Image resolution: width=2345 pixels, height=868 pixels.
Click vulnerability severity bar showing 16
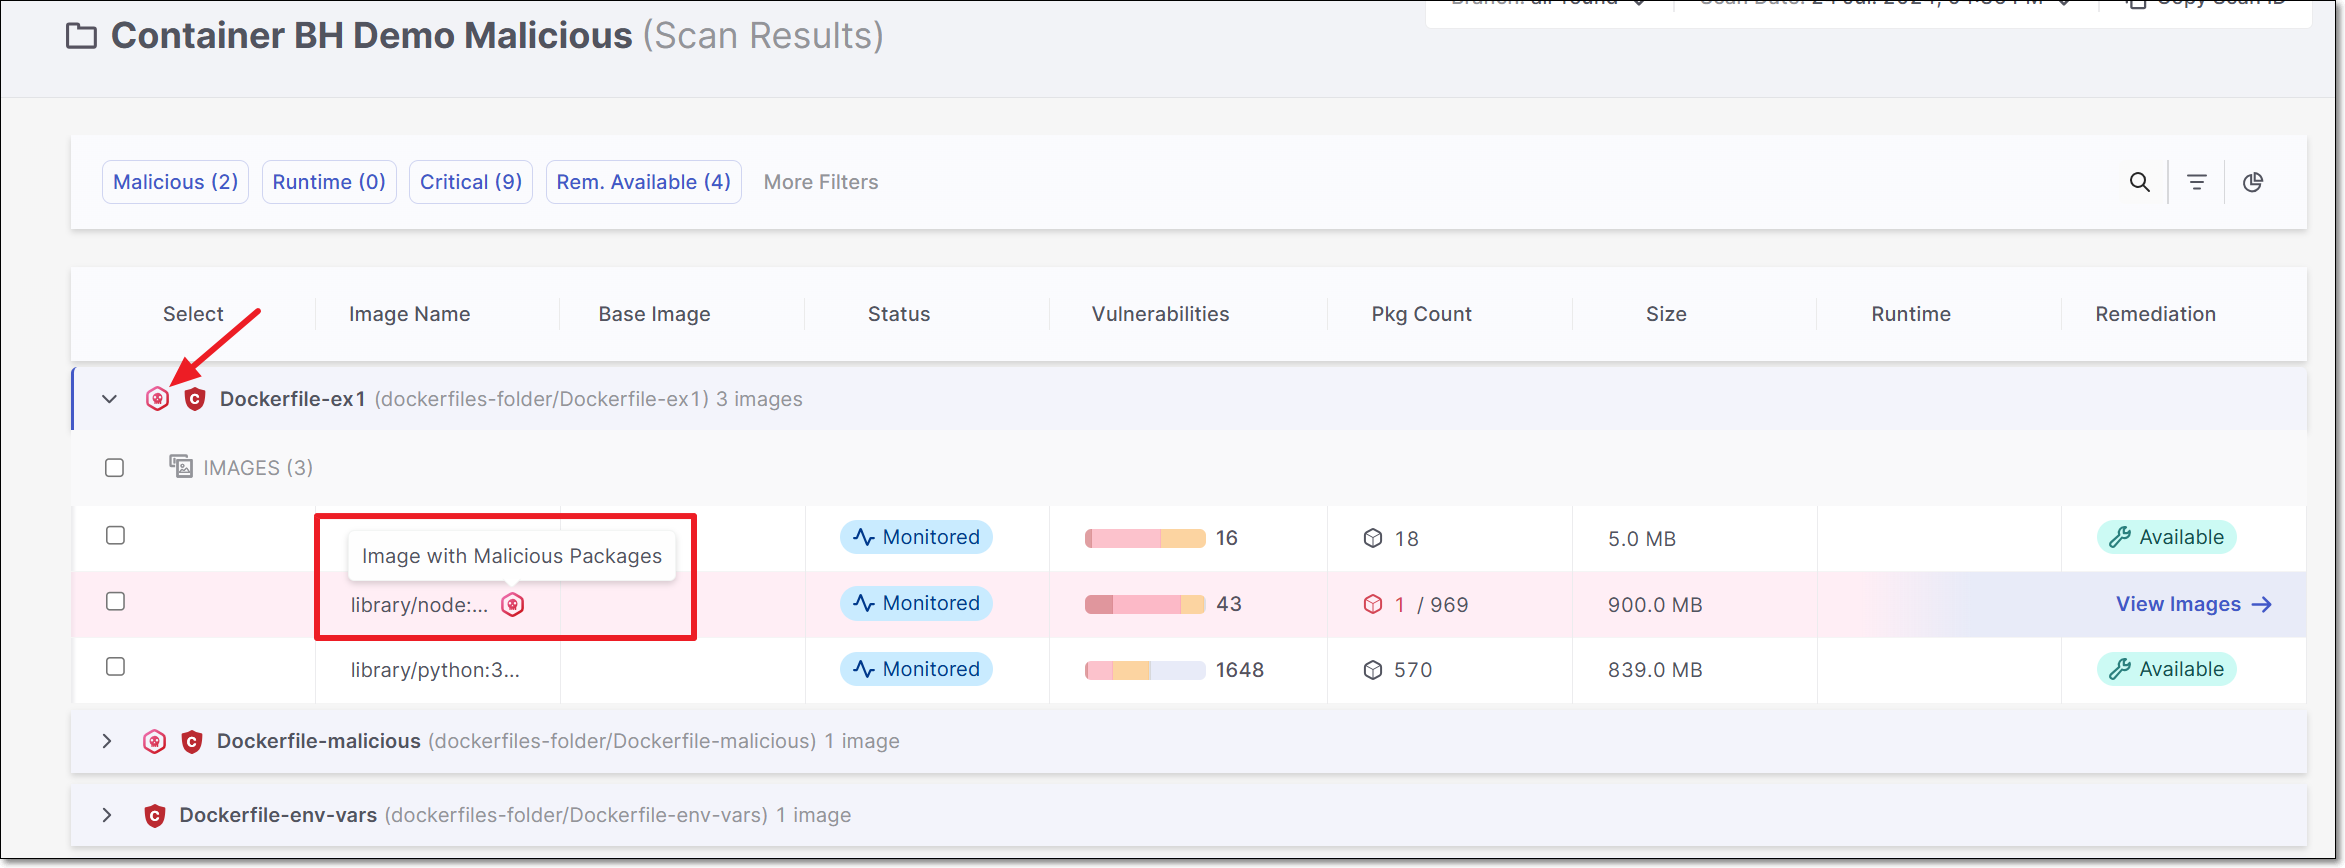click(x=1145, y=538)
